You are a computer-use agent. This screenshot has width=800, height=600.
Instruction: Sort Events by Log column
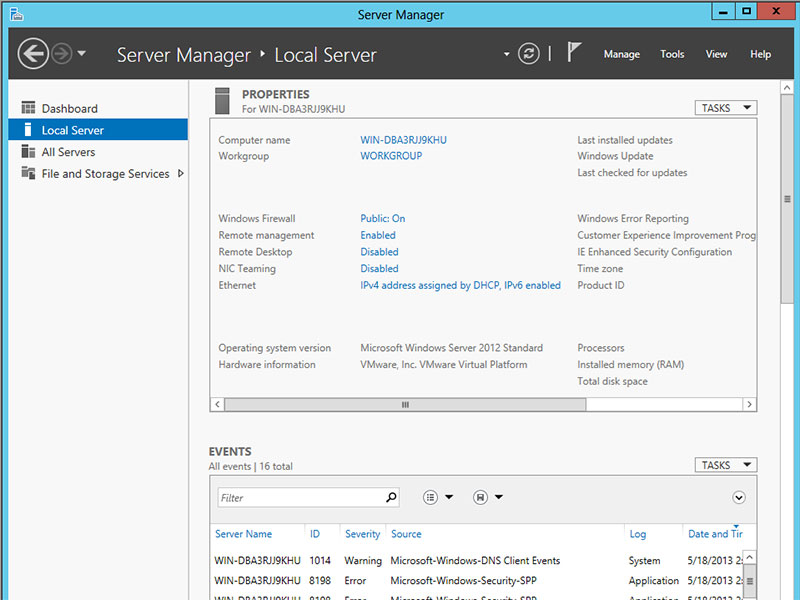(638, 534)
